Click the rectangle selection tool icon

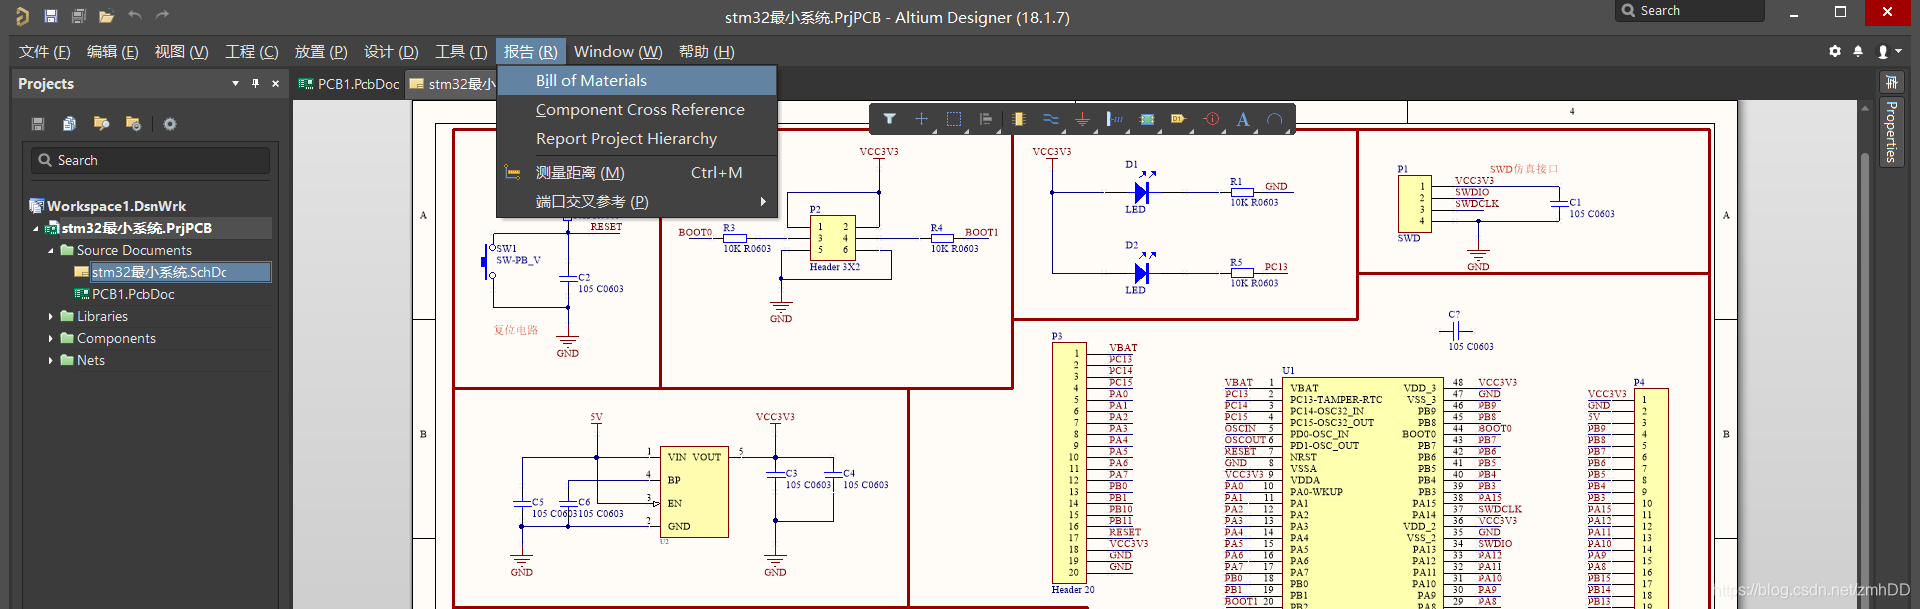coord(954,119)
